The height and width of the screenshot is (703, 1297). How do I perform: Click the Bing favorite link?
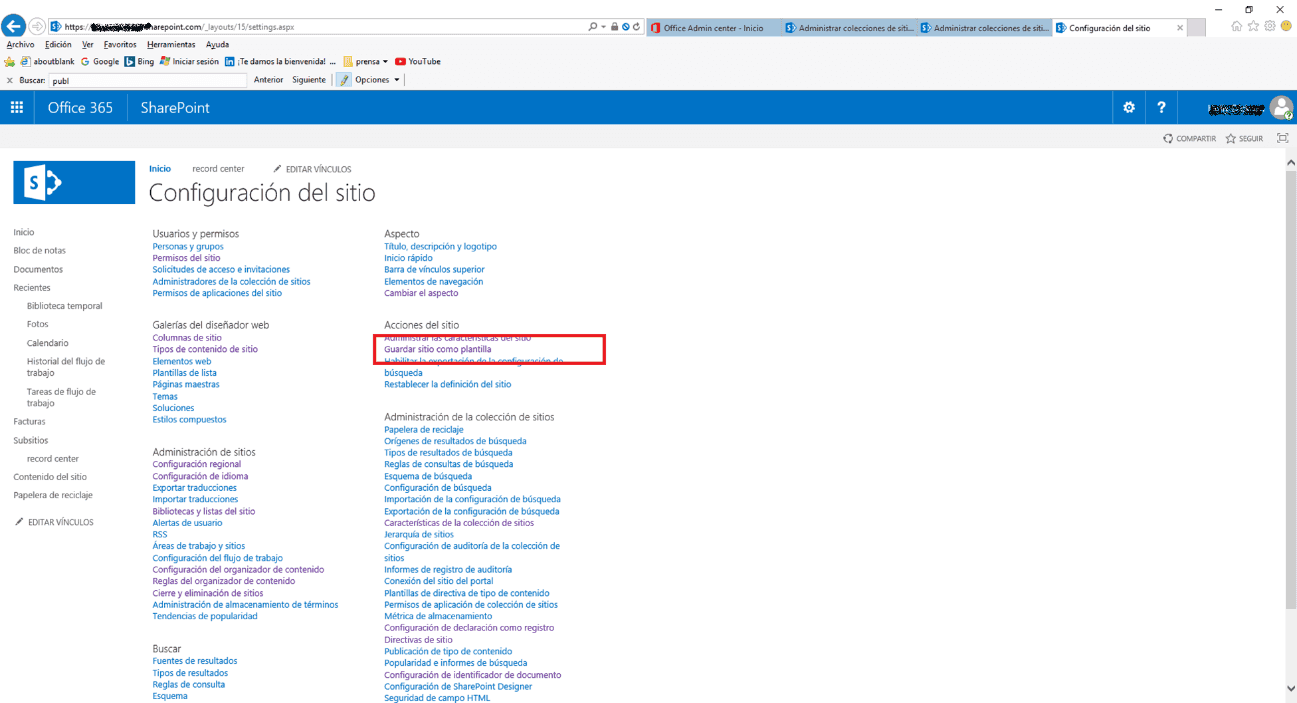coord(139,62)
